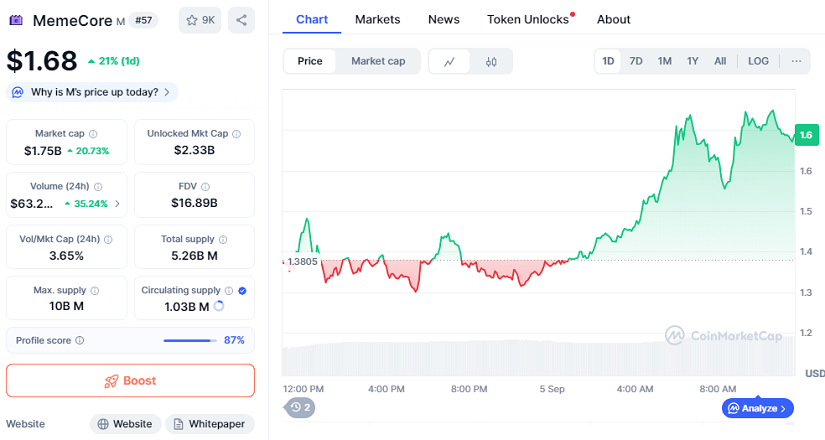825x440 pixels.
Task: Click the green 1.6 current price label
Action: [807, 135]
